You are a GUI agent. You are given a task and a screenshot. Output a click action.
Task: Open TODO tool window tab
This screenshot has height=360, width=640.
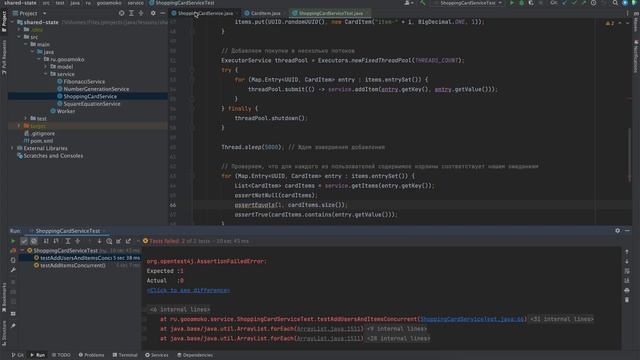(x=61, y=355)
